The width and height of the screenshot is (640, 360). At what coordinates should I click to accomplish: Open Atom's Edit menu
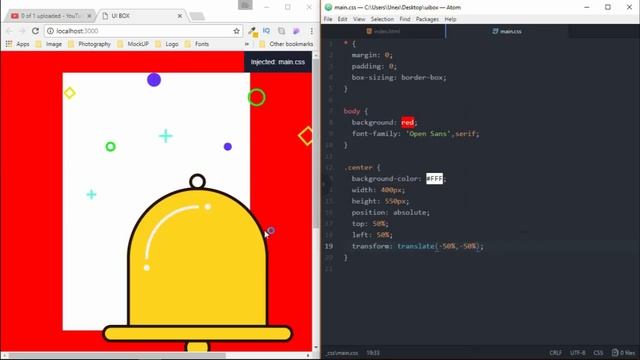tap(342, 19)
